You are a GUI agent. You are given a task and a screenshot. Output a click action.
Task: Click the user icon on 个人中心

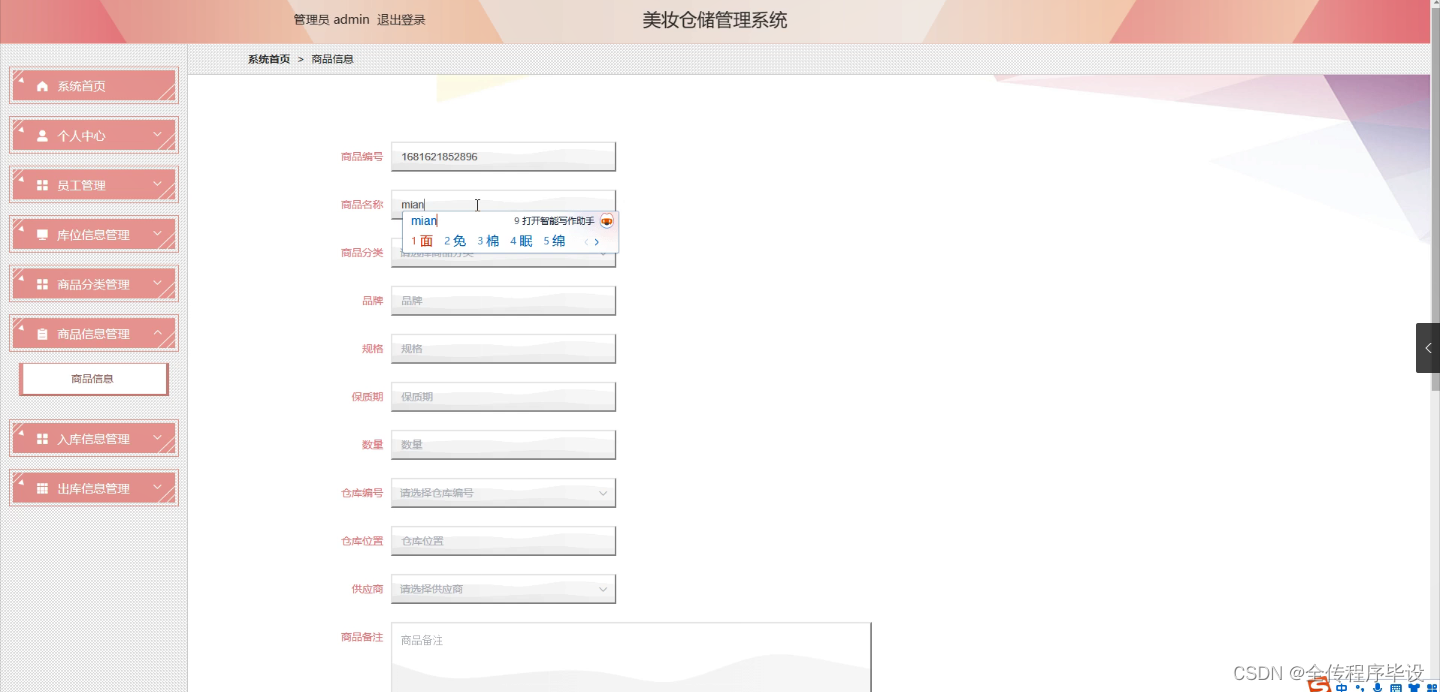[40, 135]
